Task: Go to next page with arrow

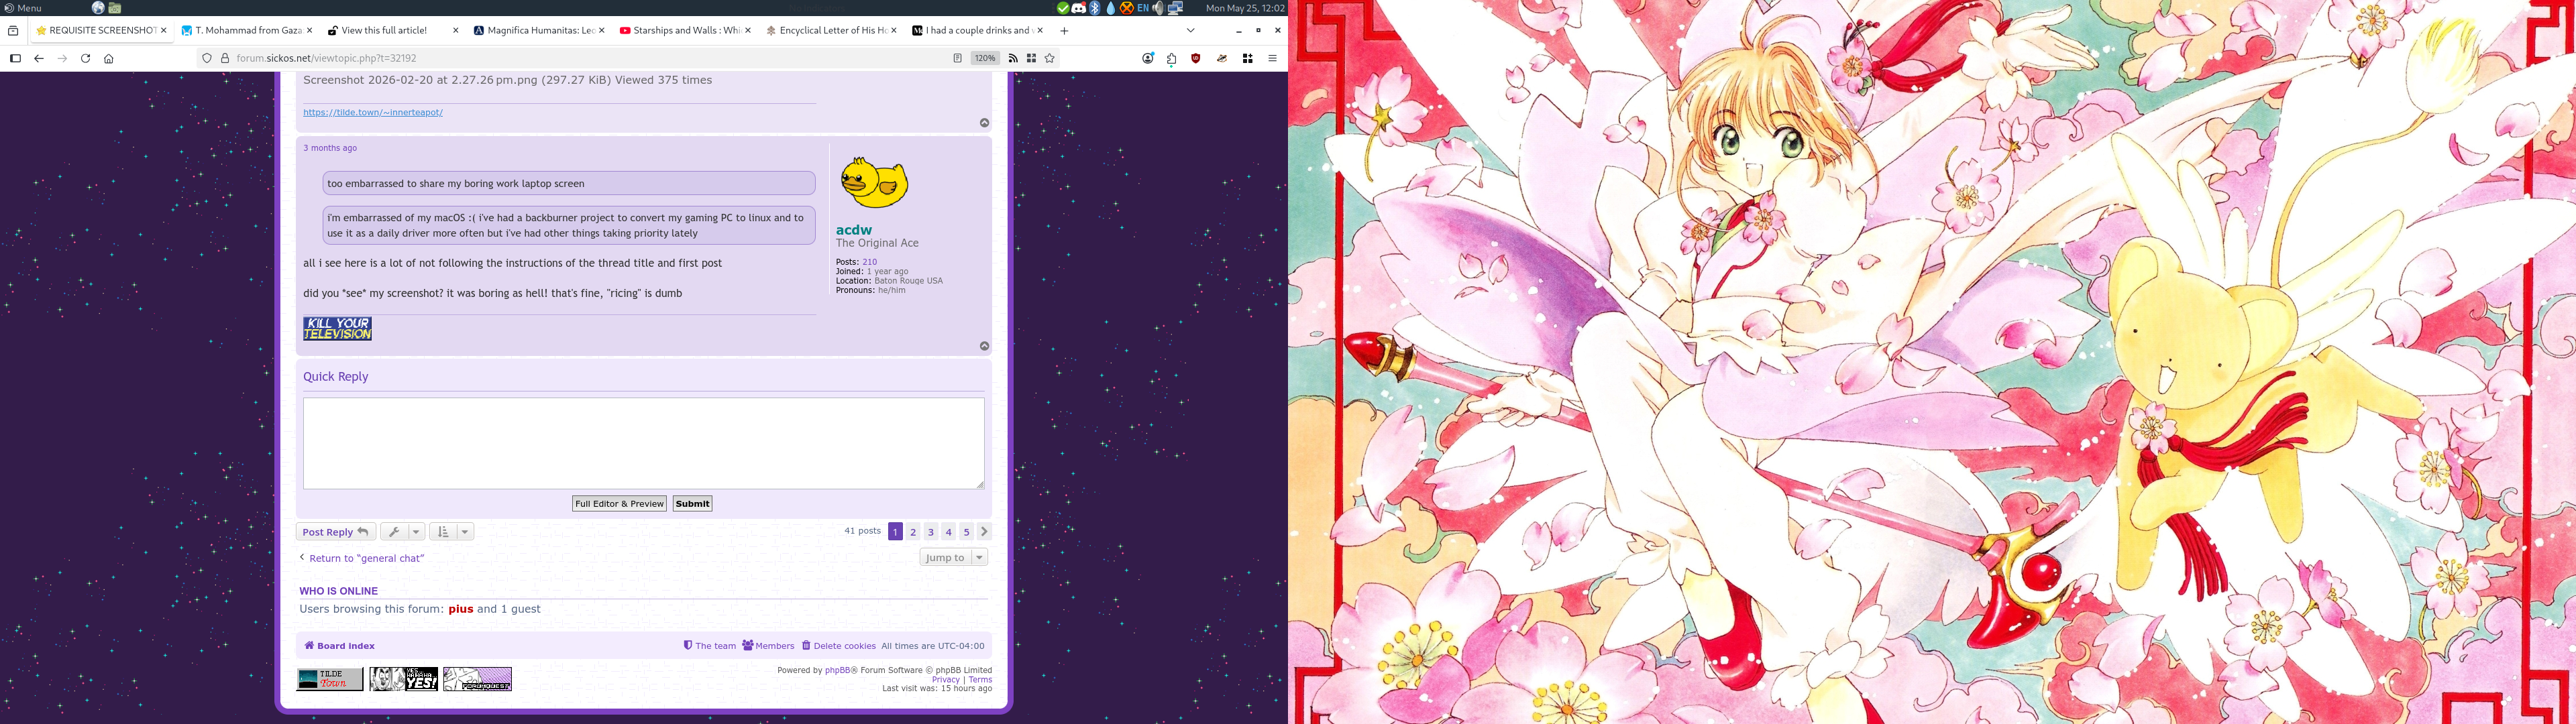Action: click(984, 532)
